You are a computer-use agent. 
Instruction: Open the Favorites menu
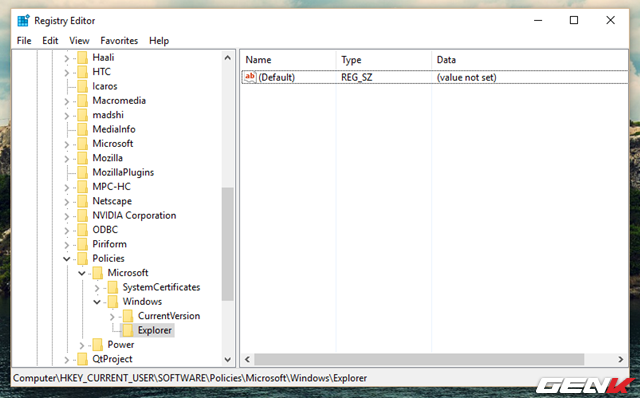(119, 41)
